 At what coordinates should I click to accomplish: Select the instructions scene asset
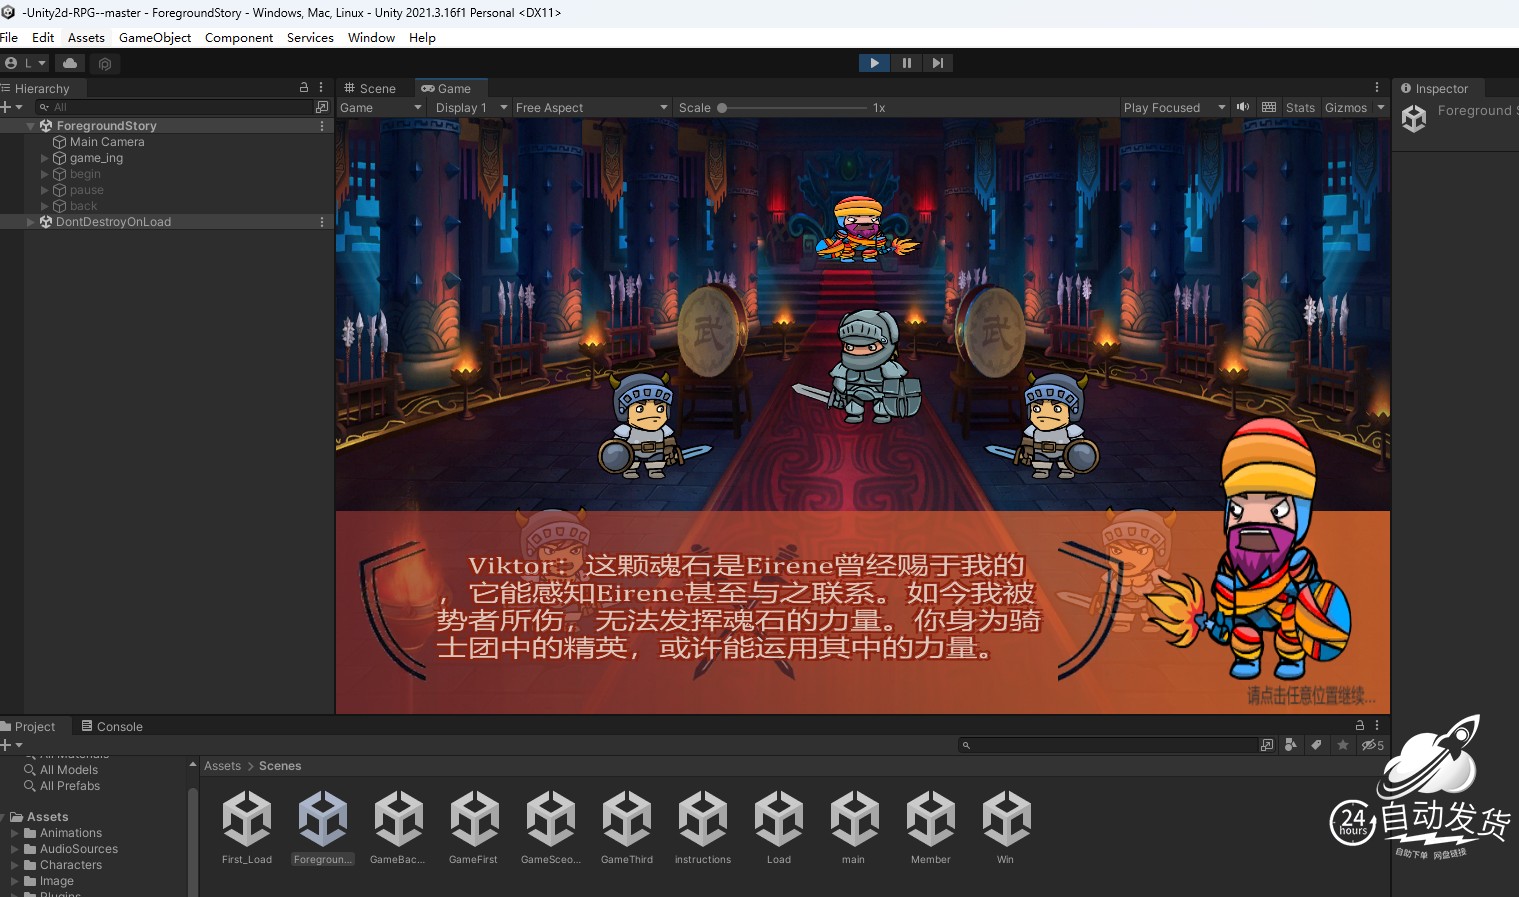[x=703, y=827]
